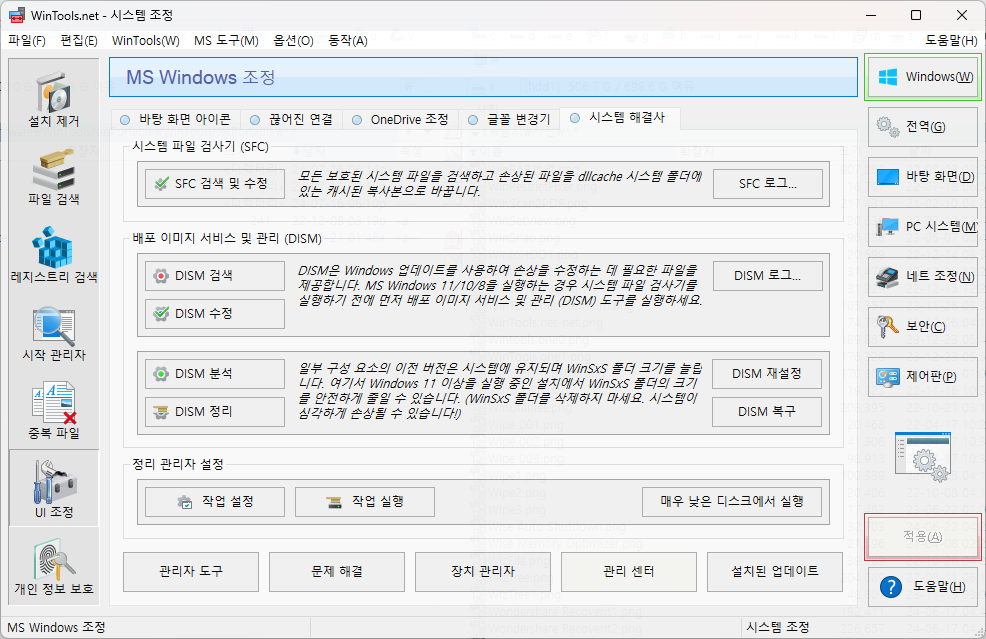
Task: Run DISM 분석 analysis
Action: coord(214,374)
